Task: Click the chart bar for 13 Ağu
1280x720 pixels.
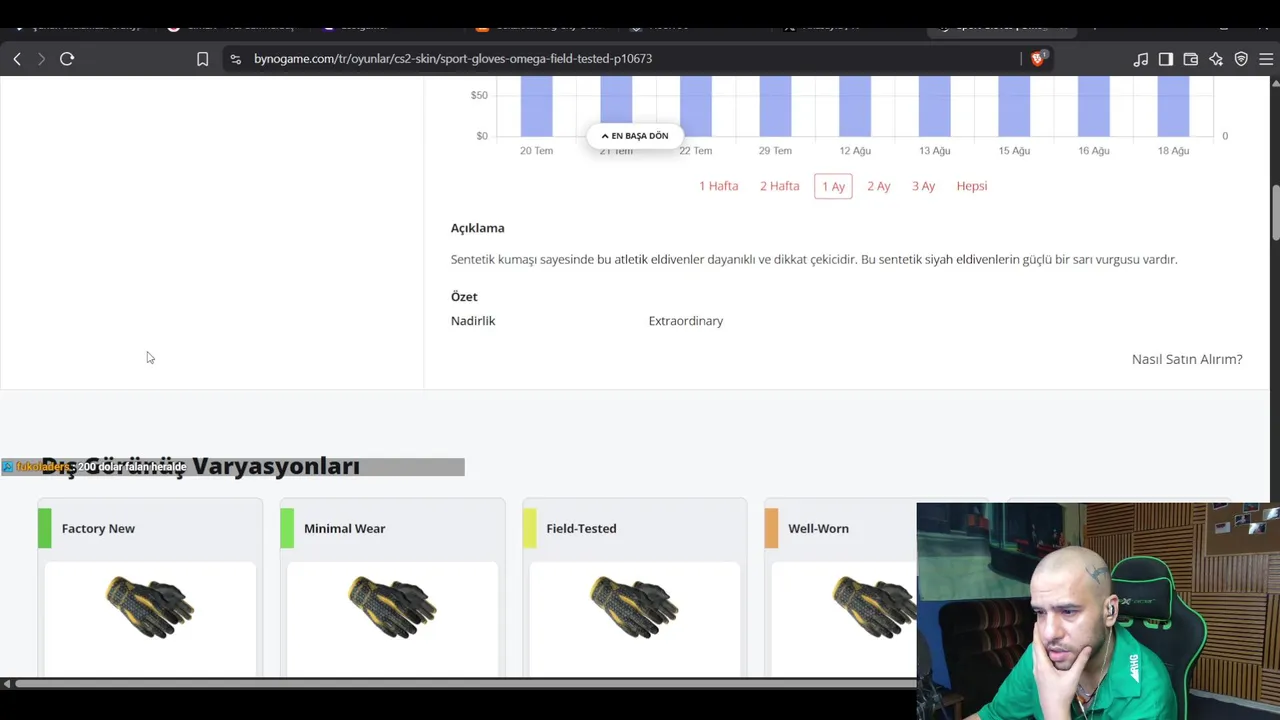Action: click(x=934, y=106)
